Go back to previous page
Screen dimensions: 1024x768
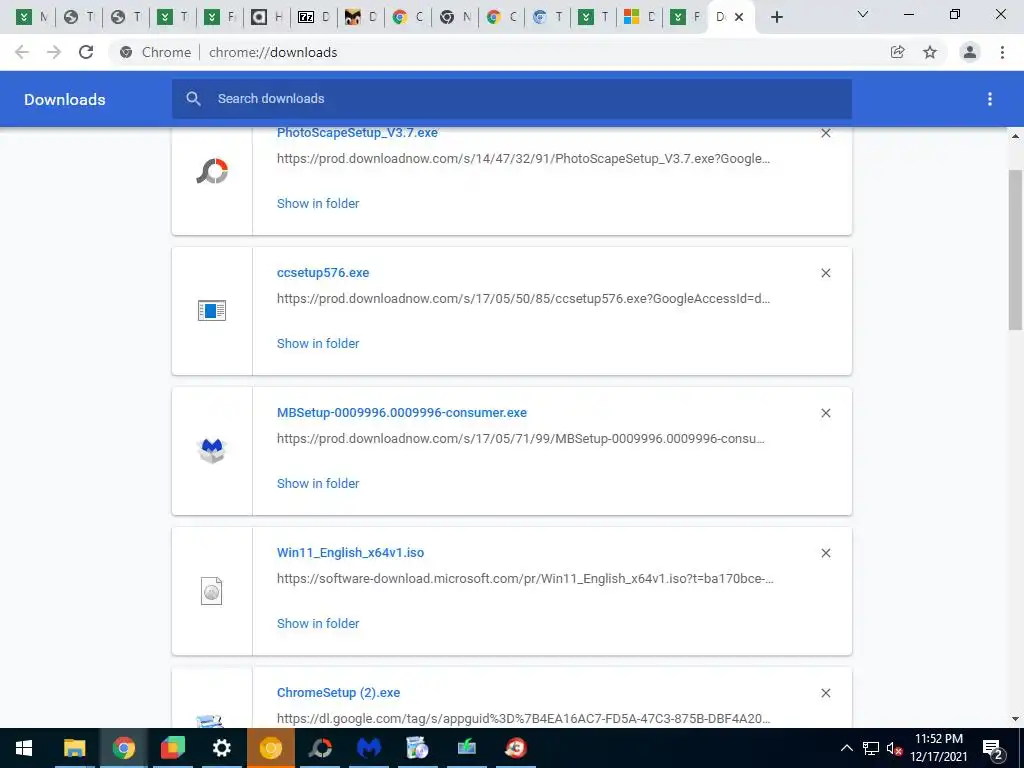click(x=22, y=52)
